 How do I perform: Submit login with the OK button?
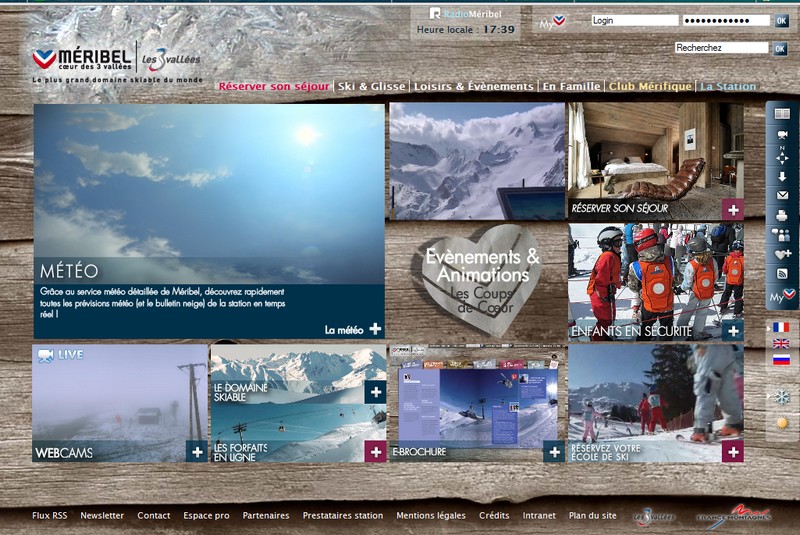click(781, 20)
